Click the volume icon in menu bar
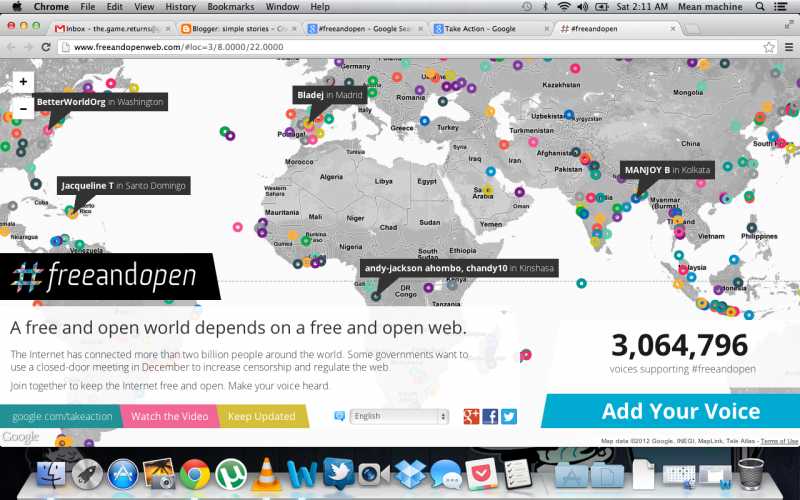800x500 pixels. coord(582,7)
